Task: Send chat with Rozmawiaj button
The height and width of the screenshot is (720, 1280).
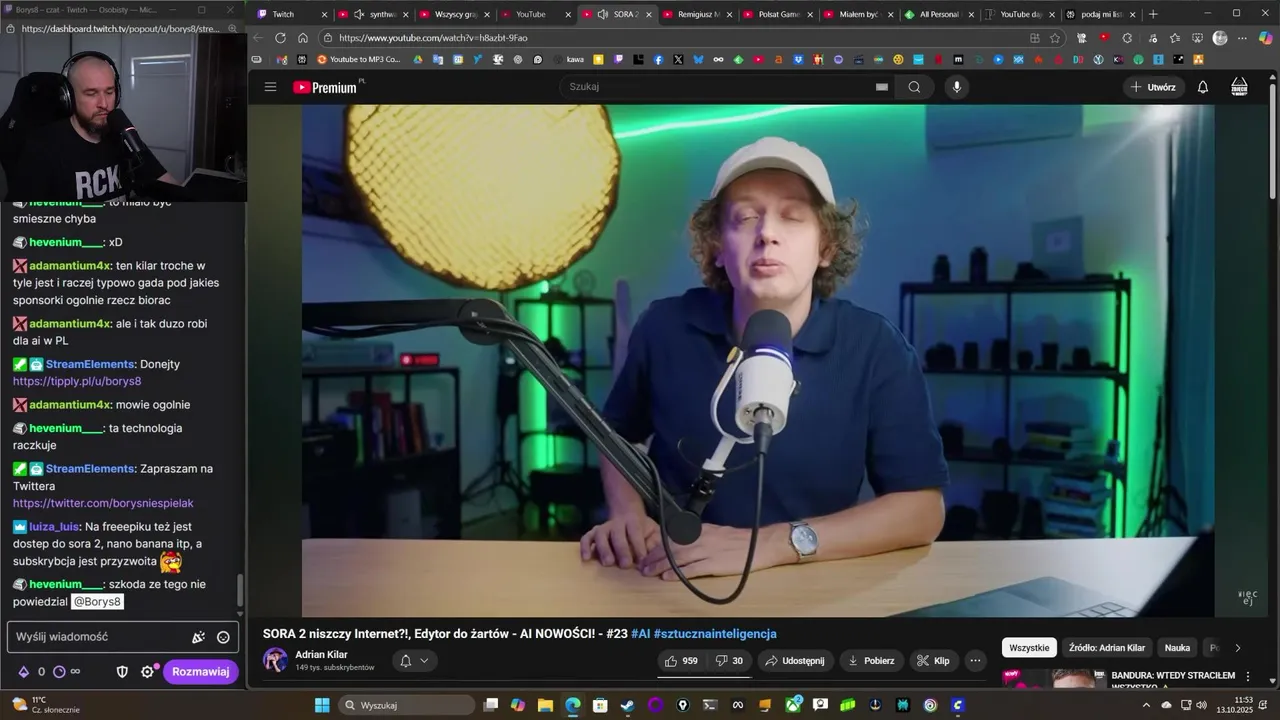Action: click(x=201, y=672)
